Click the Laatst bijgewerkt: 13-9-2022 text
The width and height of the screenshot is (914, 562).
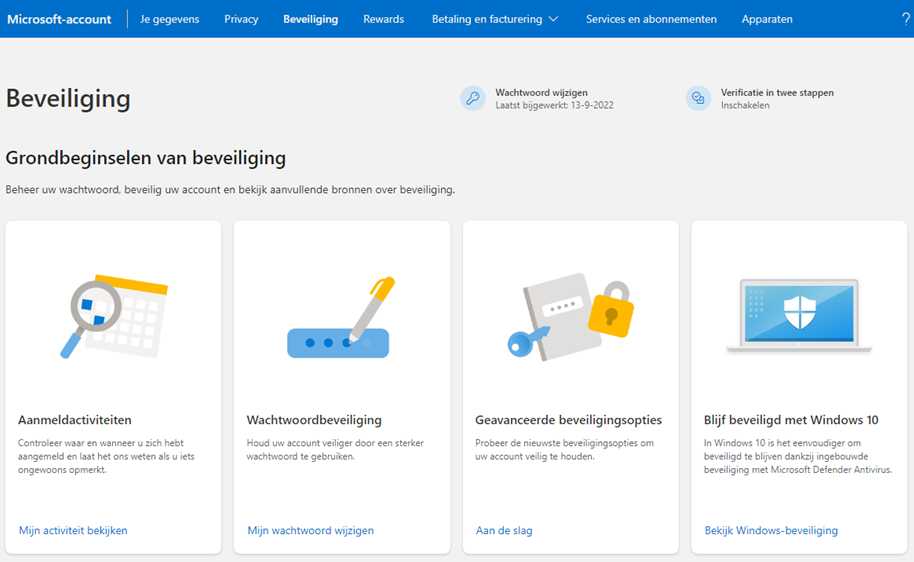[x=554, y=106]
